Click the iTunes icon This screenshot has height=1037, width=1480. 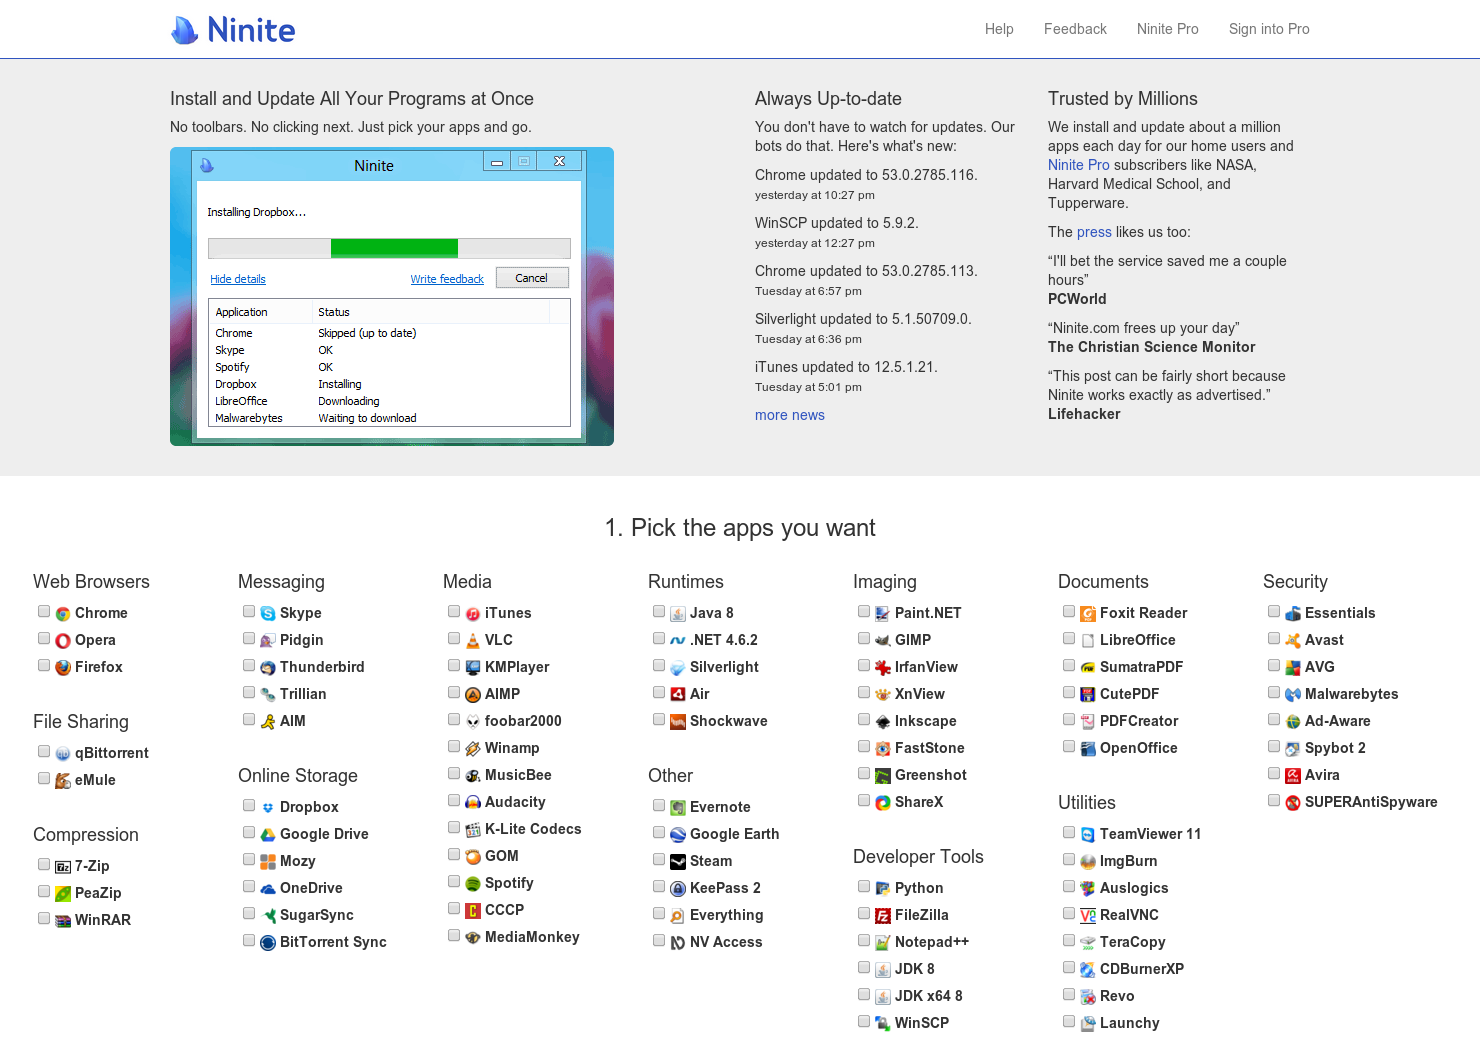473,614
